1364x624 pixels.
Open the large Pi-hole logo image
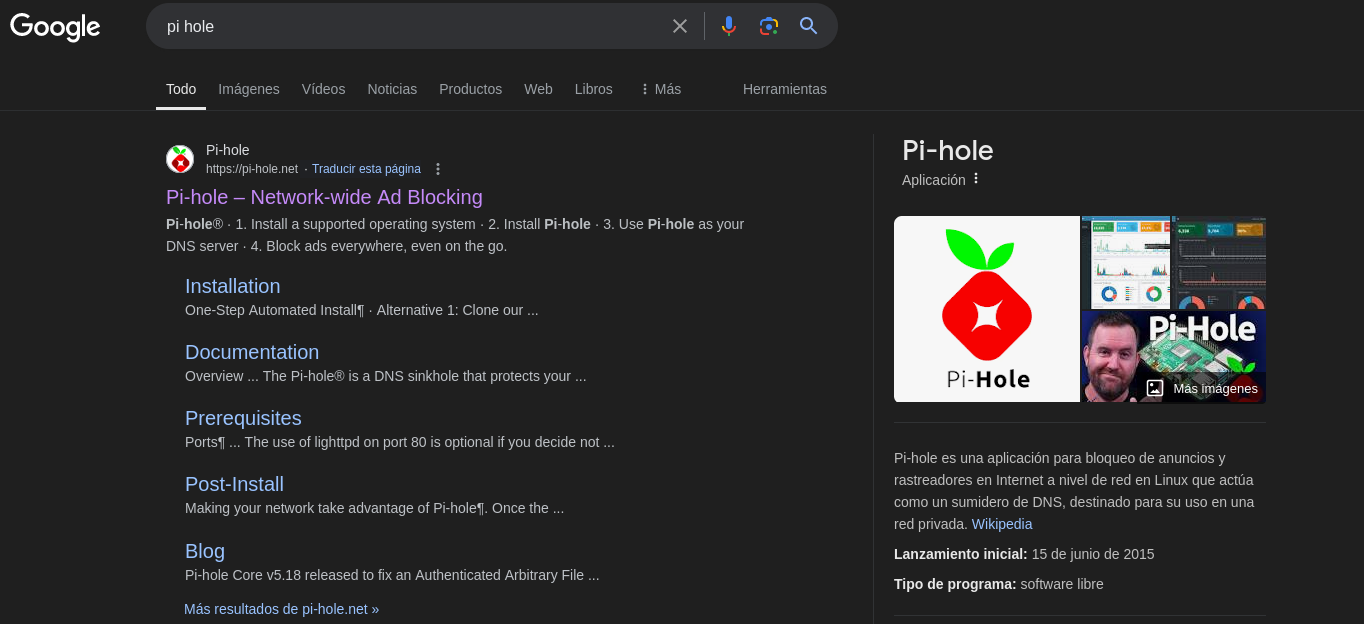pos(987,309)
